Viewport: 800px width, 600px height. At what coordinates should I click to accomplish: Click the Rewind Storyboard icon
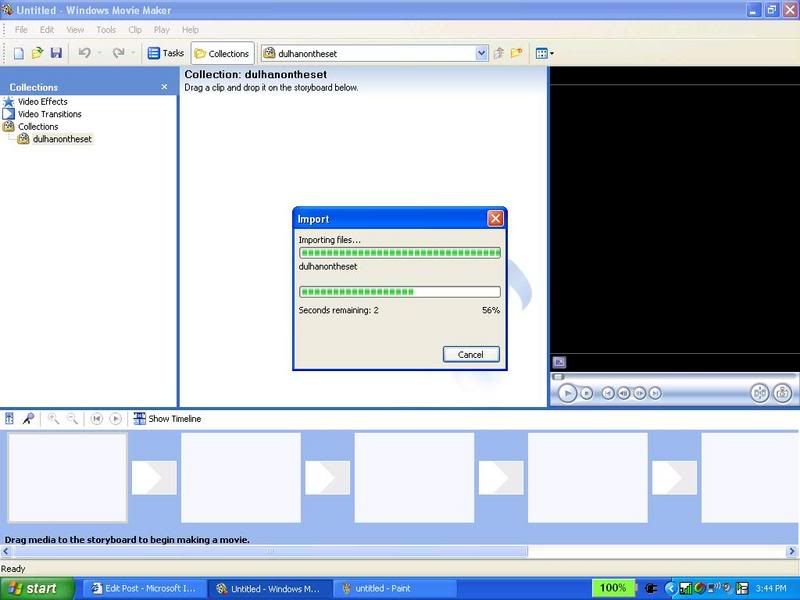pyautogui.click(x=96, y=418)
